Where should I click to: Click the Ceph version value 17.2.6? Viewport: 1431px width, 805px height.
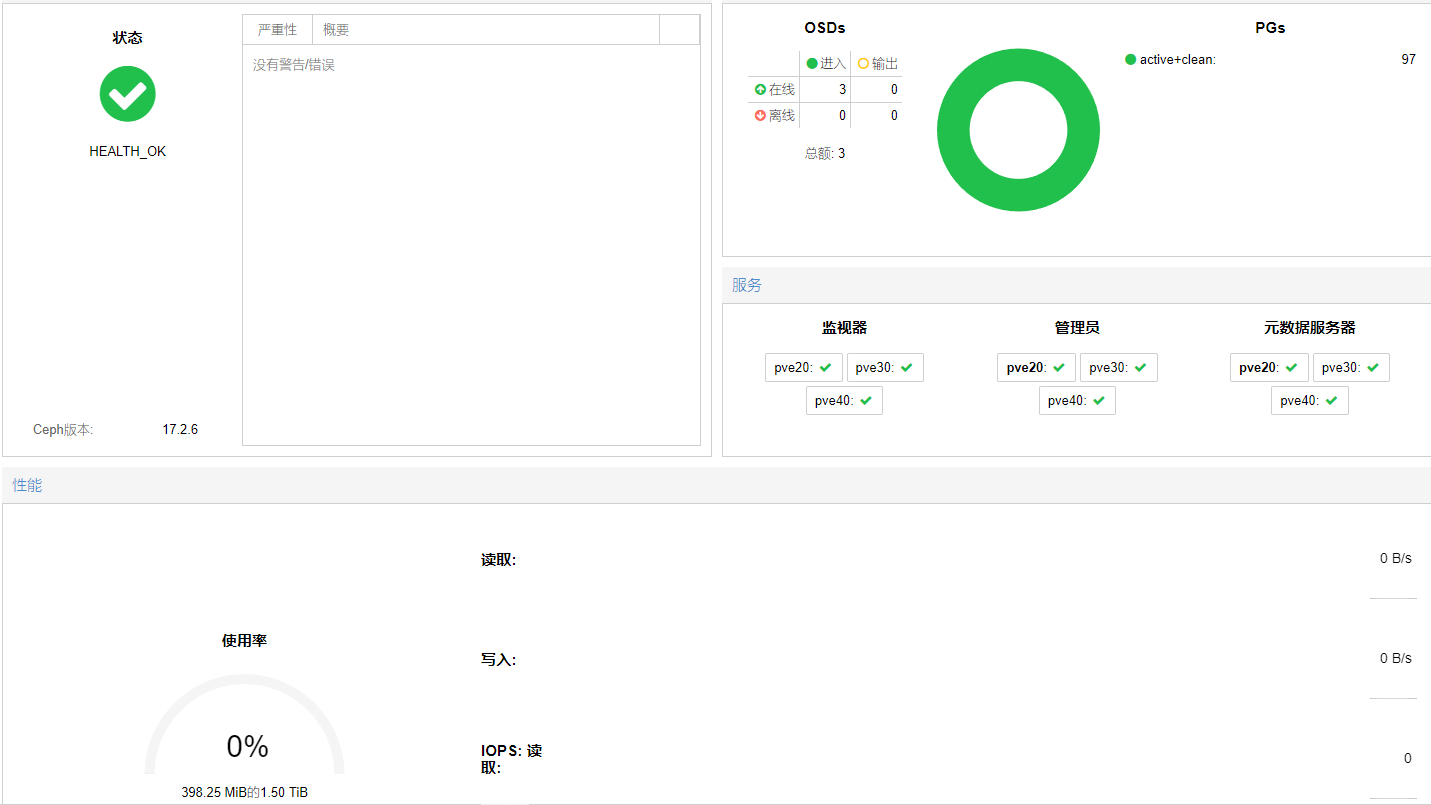180,430
